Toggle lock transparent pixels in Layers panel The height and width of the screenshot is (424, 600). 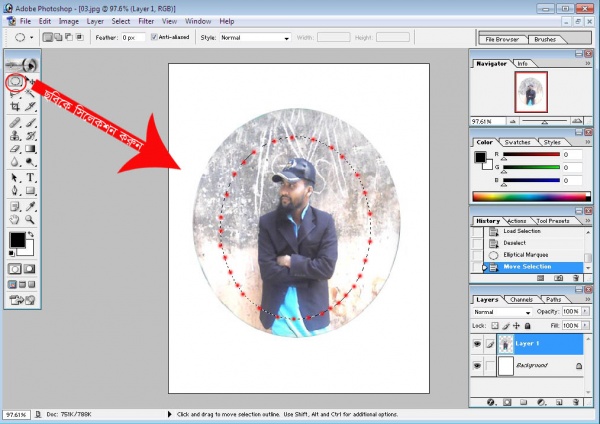[495, 326]
